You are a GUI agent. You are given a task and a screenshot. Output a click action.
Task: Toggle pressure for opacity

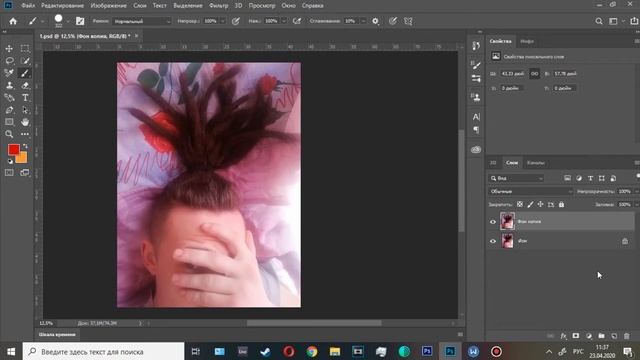[x=236, y=21]
